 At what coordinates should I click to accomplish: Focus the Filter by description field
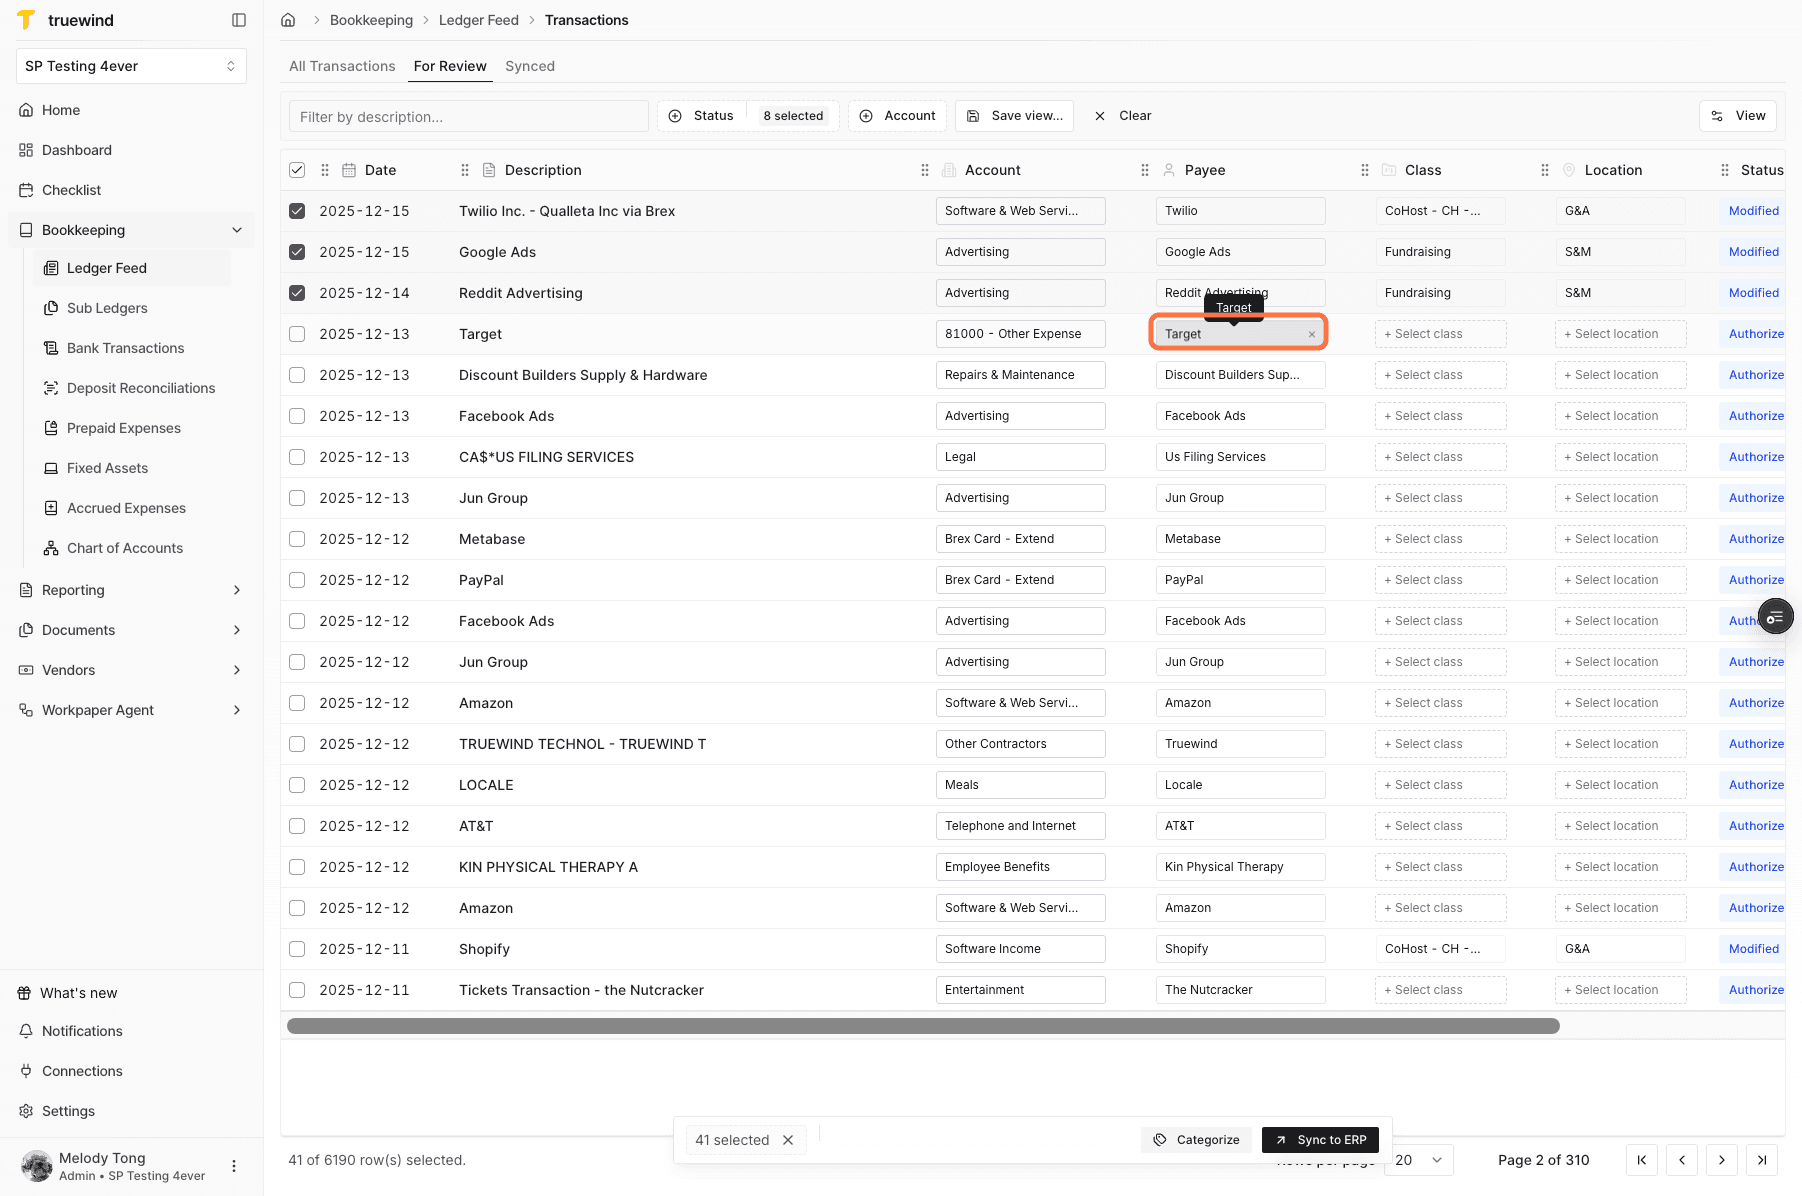[469, 116]
